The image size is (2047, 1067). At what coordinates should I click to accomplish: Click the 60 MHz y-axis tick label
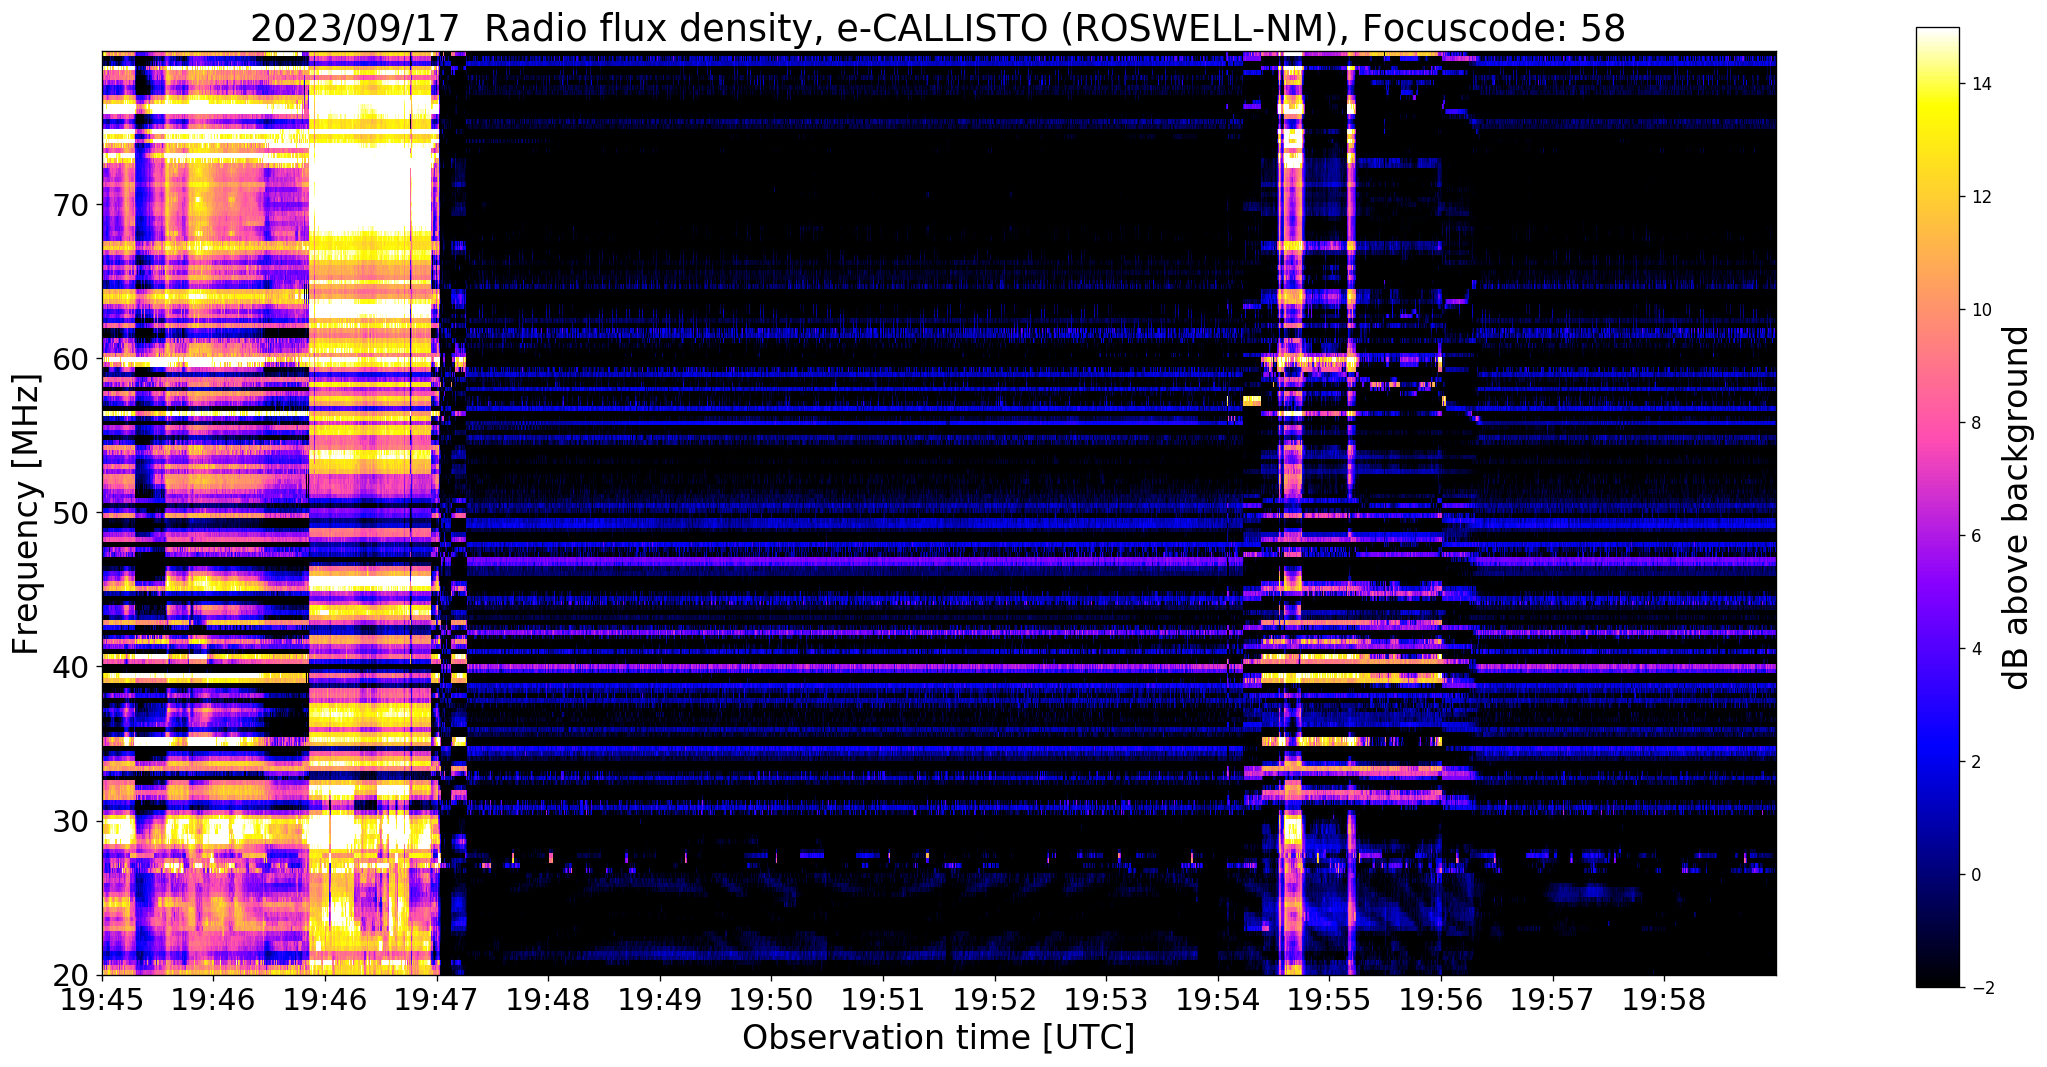pos(70,359)
